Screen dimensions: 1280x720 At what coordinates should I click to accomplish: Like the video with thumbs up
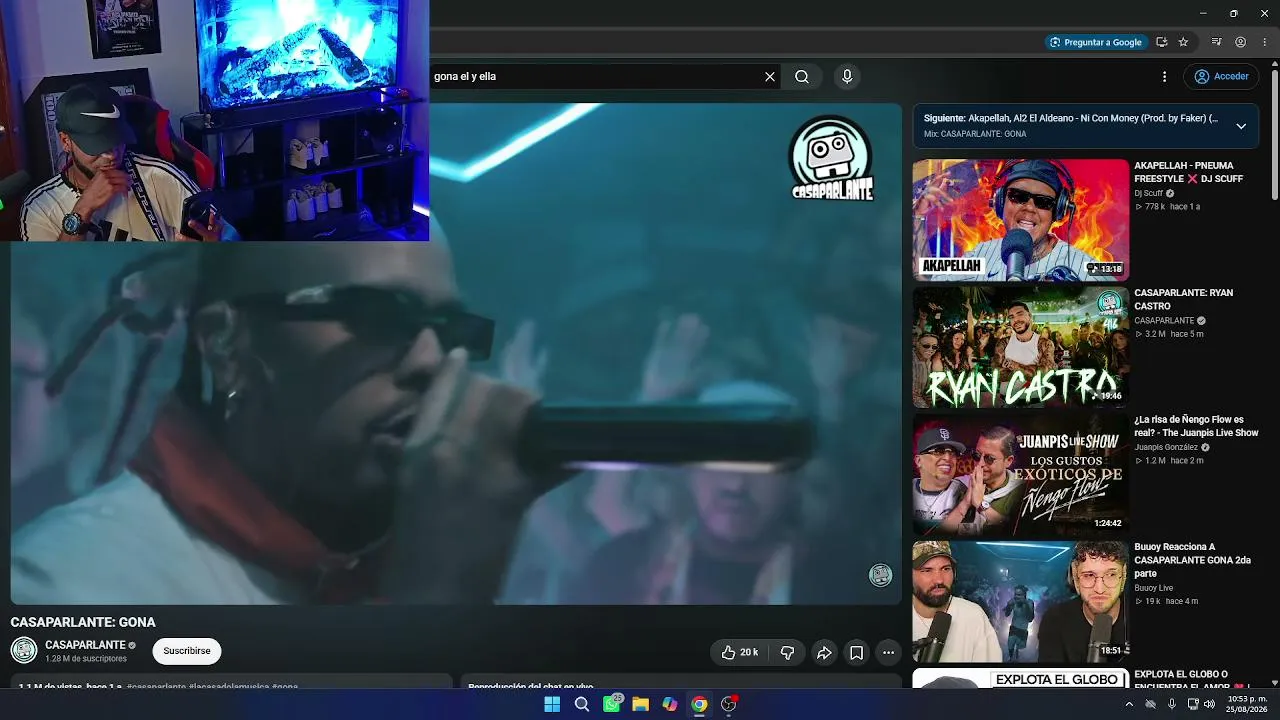(740, 652)
